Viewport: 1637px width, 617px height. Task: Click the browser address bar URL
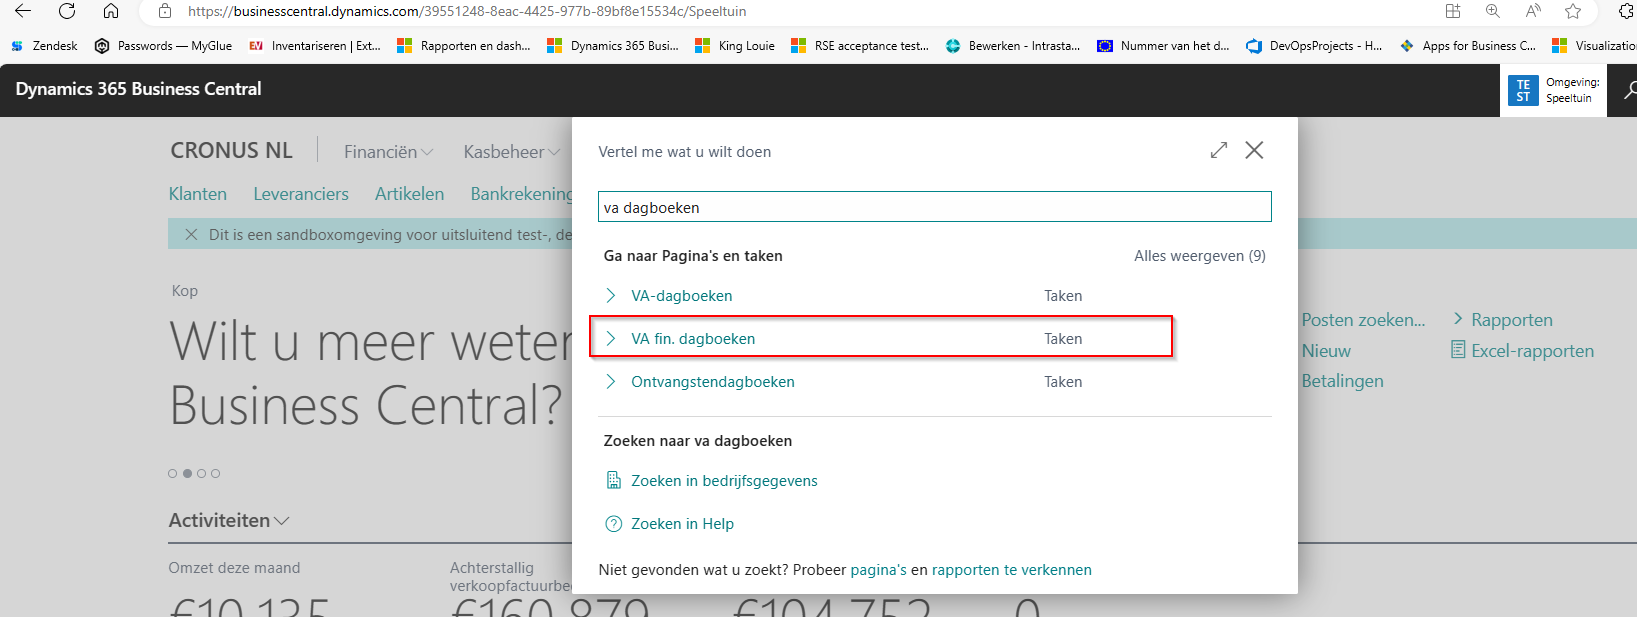point(467,11)
